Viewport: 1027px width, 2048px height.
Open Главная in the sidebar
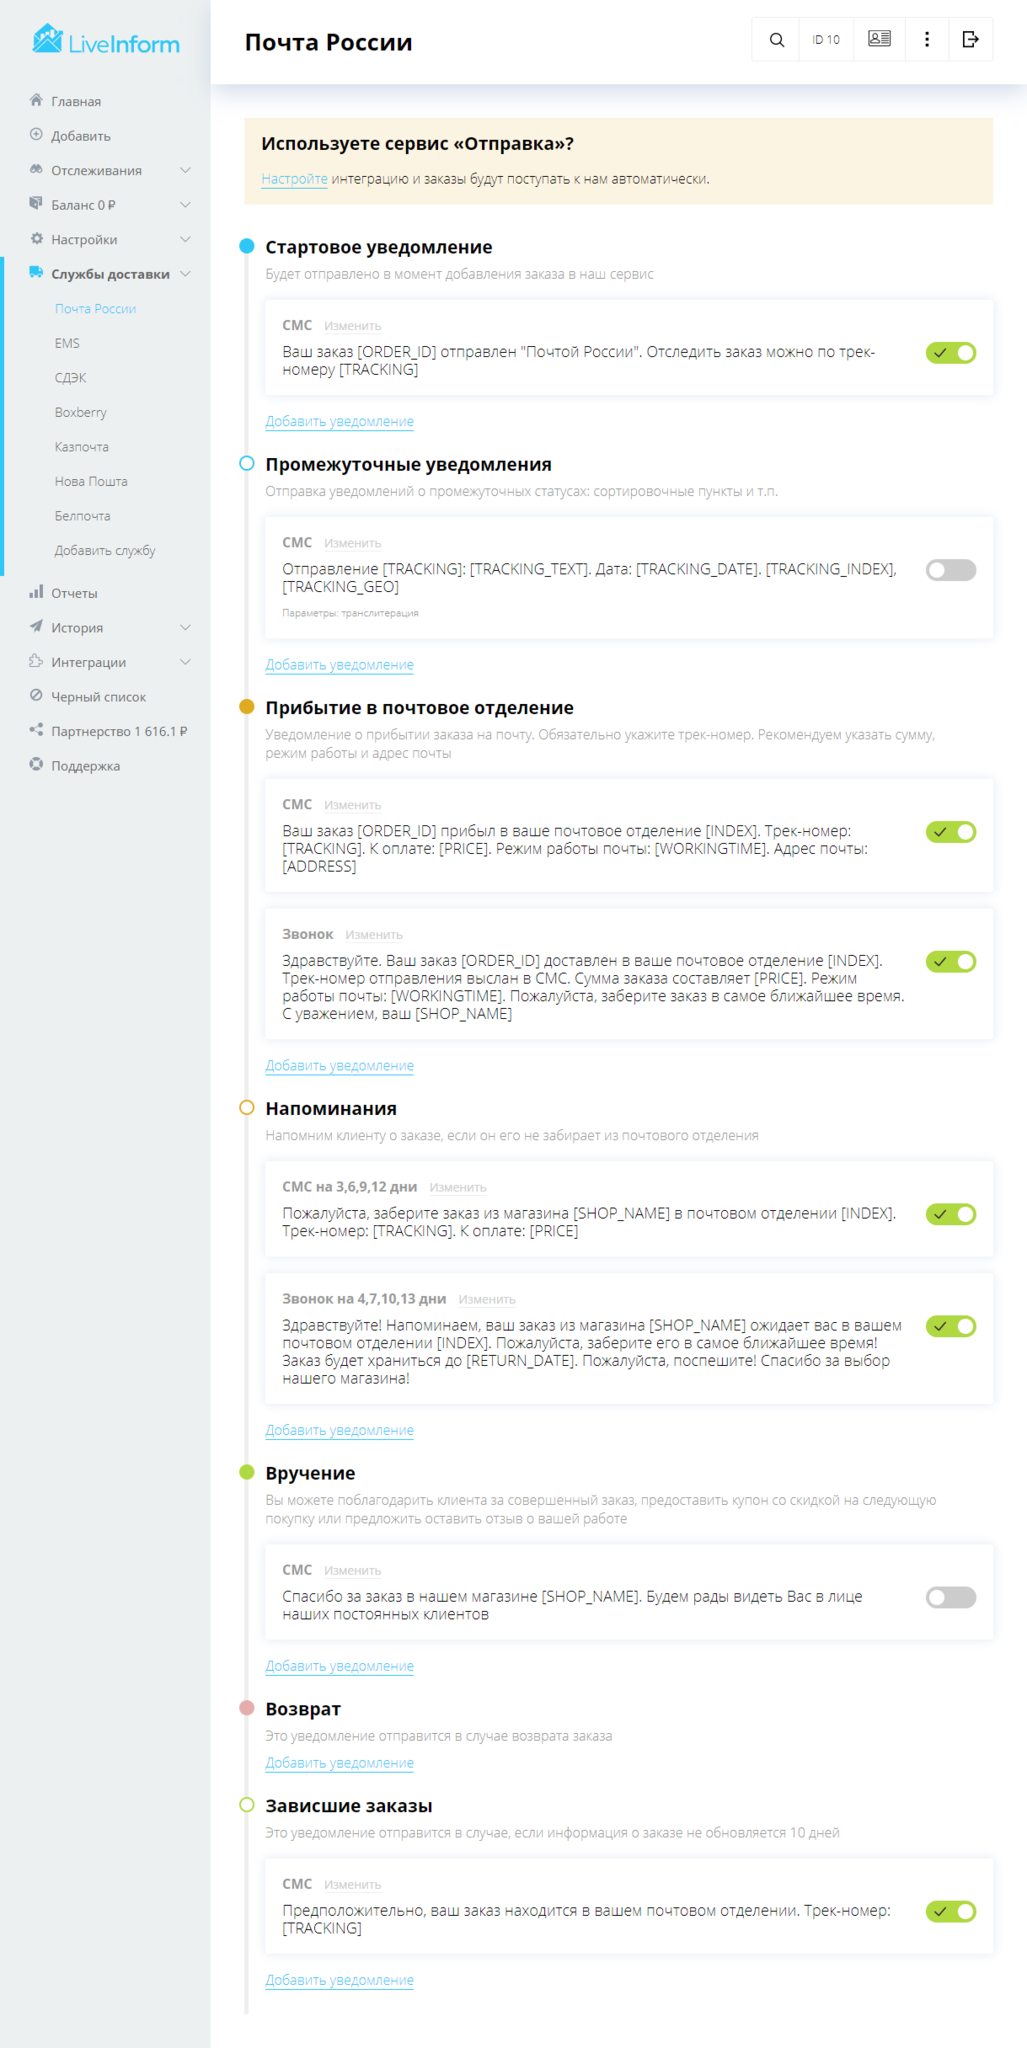point(76,101)
